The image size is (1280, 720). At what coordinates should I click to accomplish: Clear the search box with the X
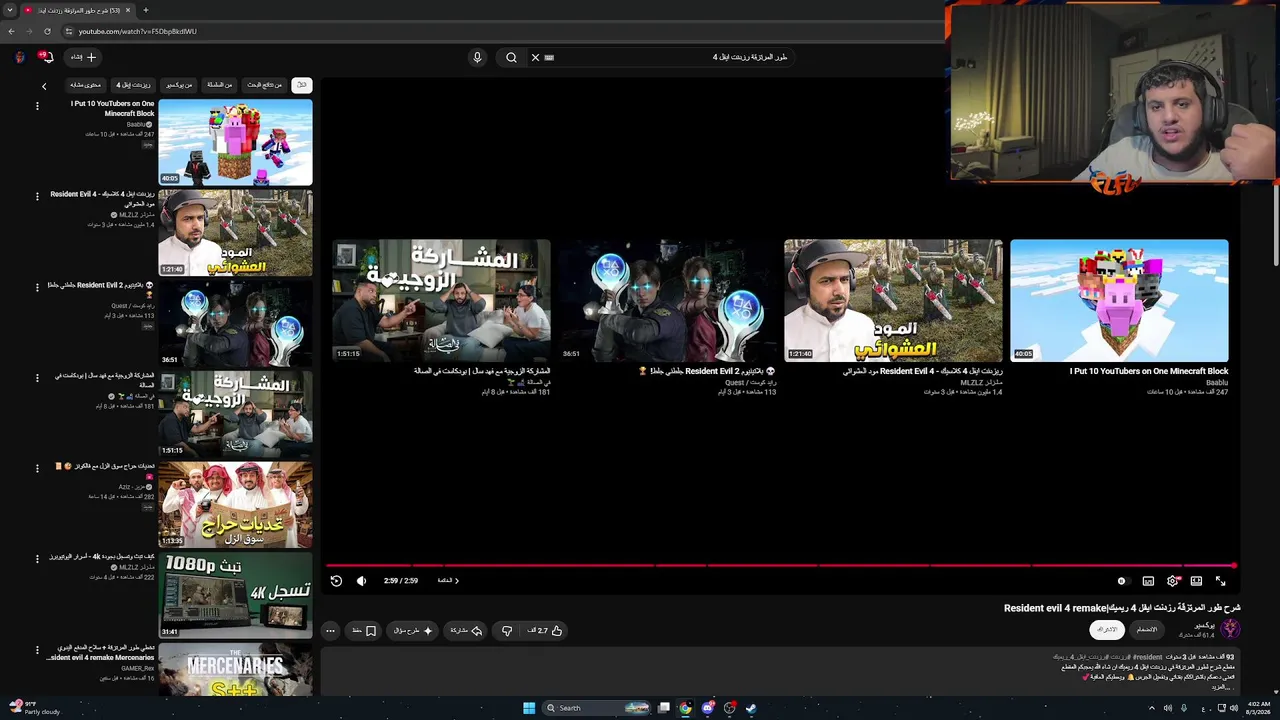pos(535,57)
